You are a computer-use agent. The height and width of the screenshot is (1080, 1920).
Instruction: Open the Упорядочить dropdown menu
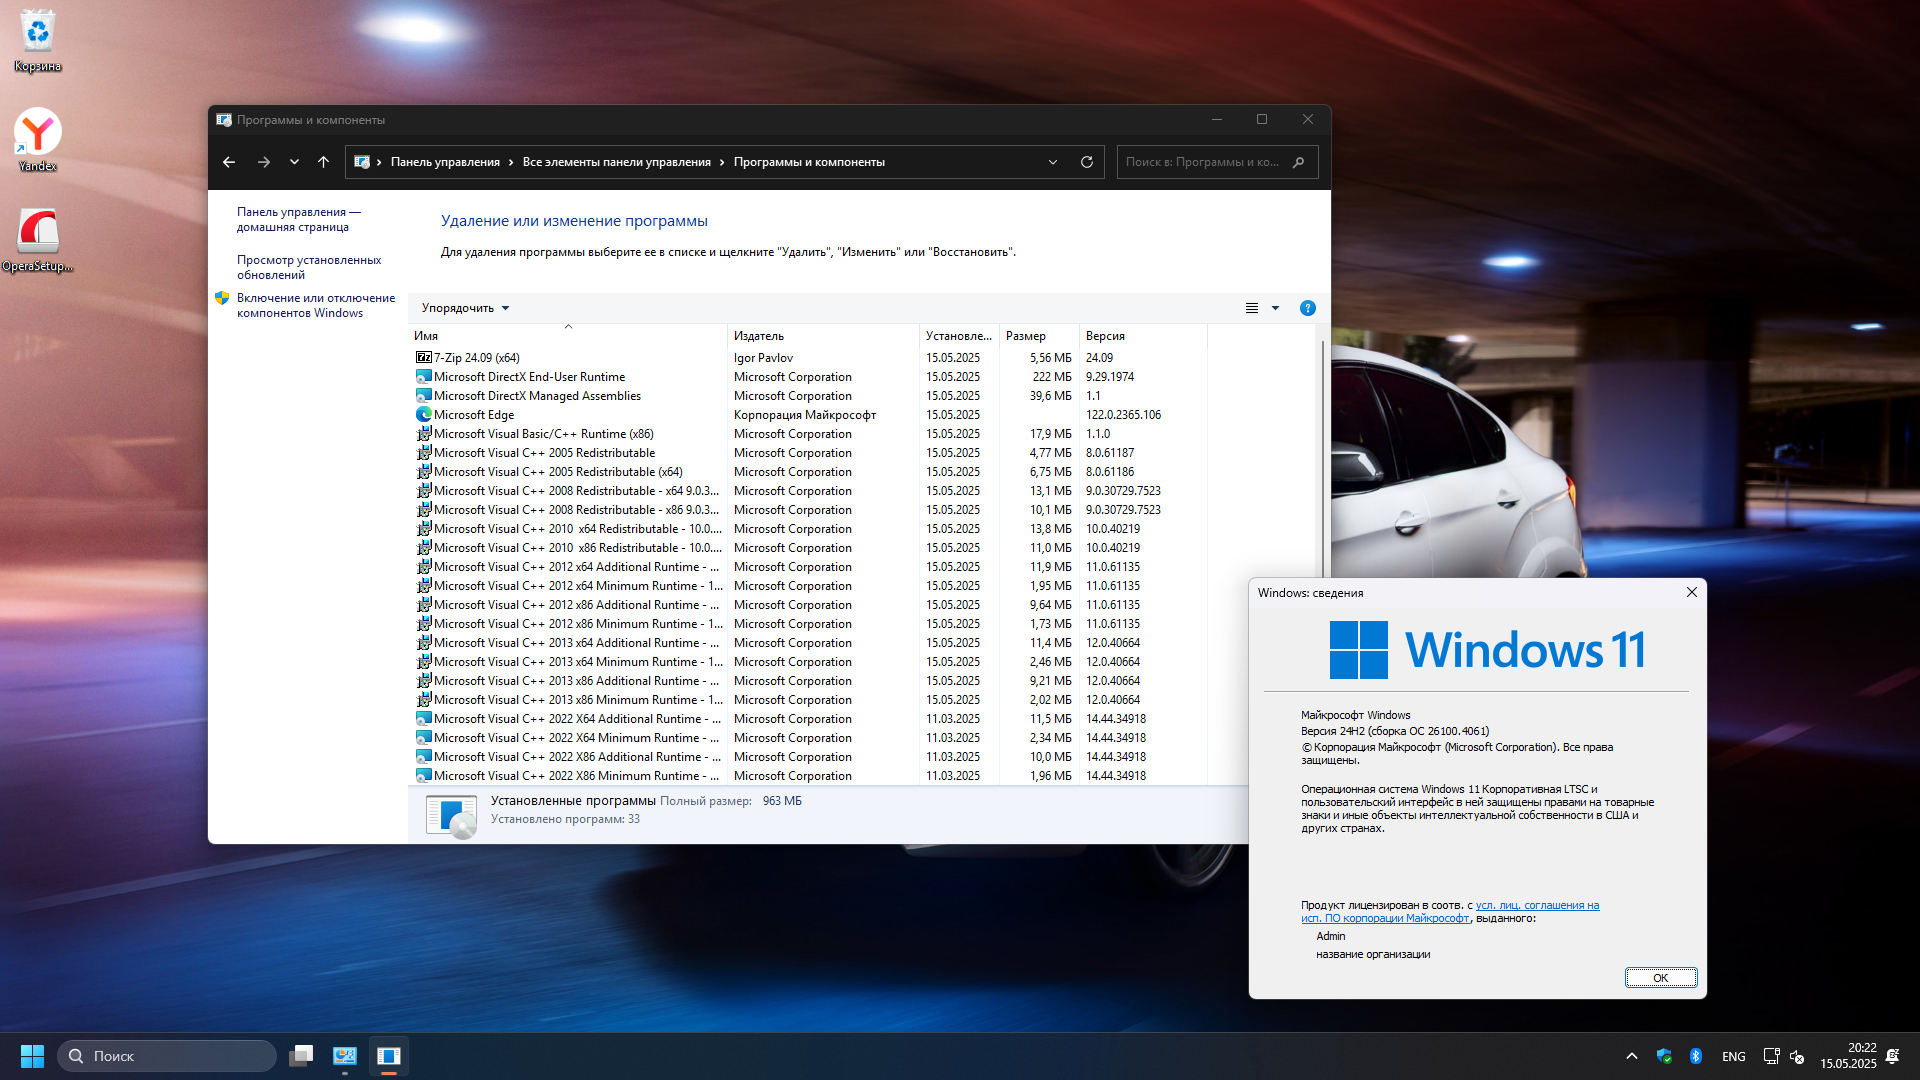[465, 308]
